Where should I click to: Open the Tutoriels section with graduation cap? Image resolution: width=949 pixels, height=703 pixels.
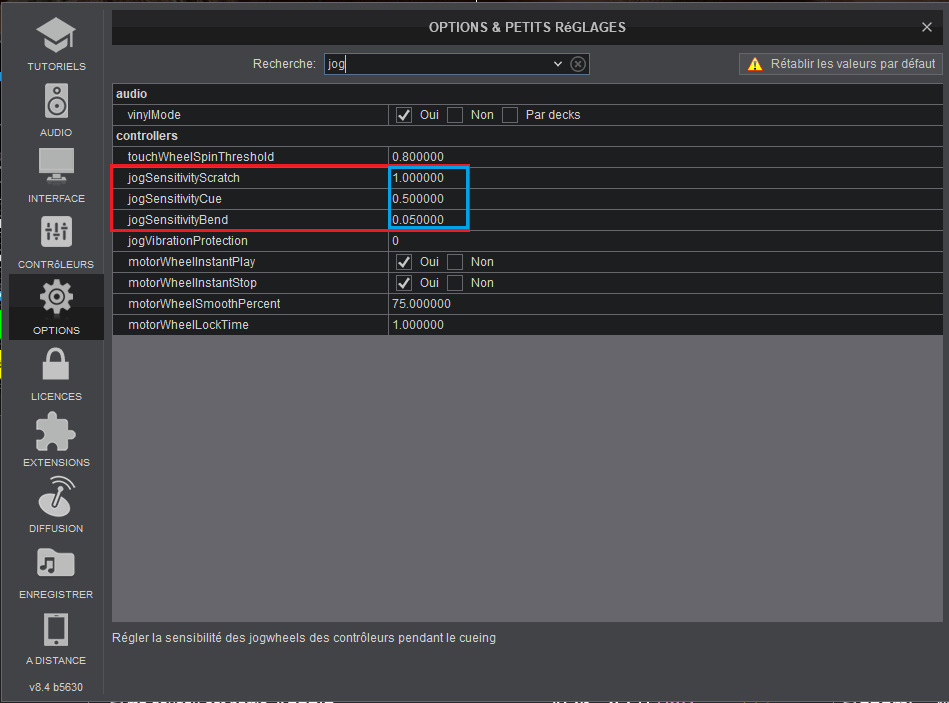pos(56,43)
